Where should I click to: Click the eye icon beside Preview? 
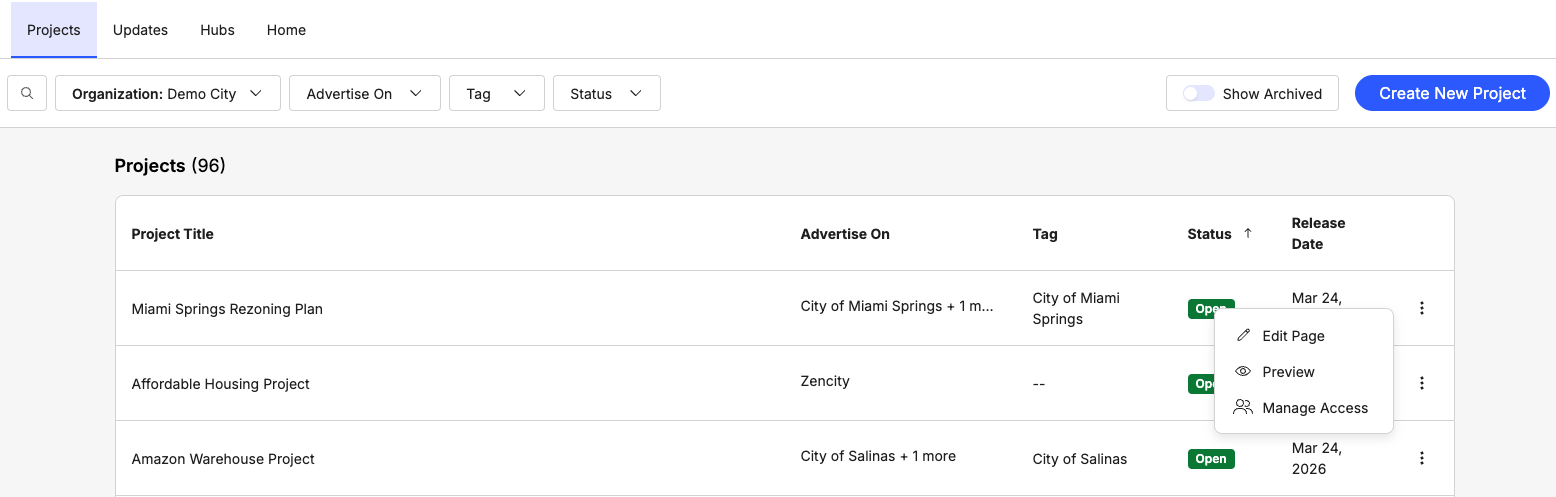(1243, 372)
